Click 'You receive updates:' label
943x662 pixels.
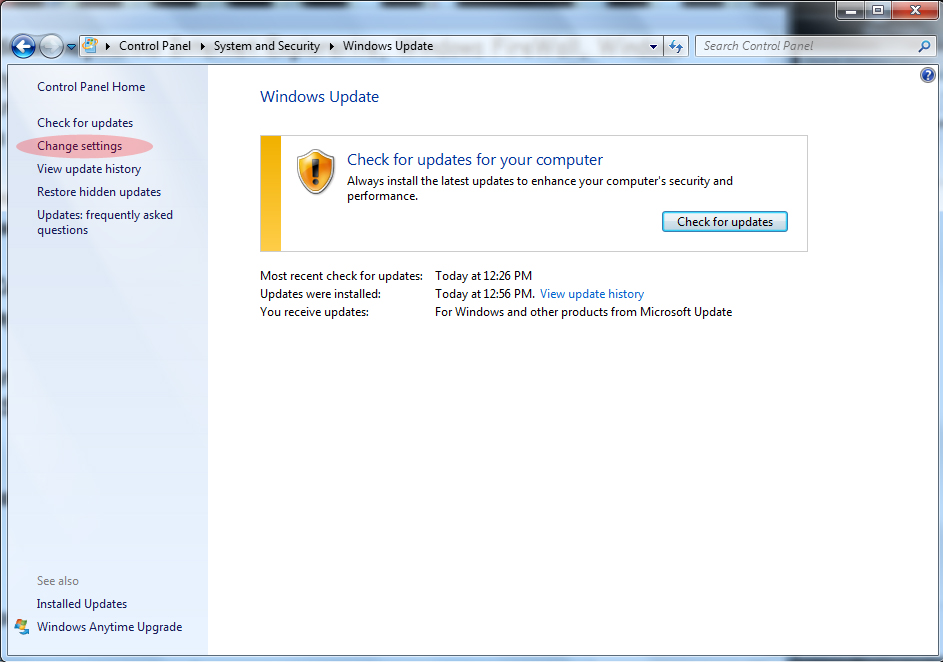coord(314,312)
